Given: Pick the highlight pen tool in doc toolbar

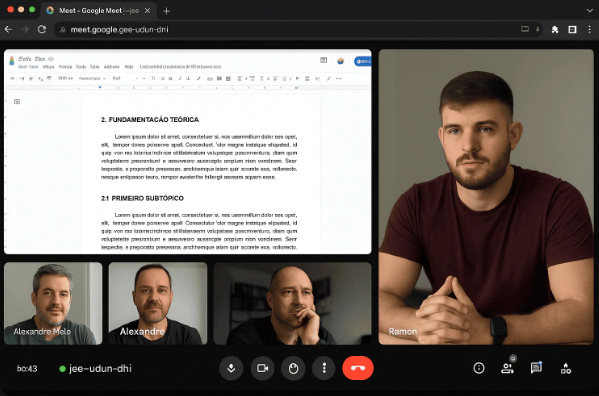Looking at the screenshot, I should [x=199, y=78].
